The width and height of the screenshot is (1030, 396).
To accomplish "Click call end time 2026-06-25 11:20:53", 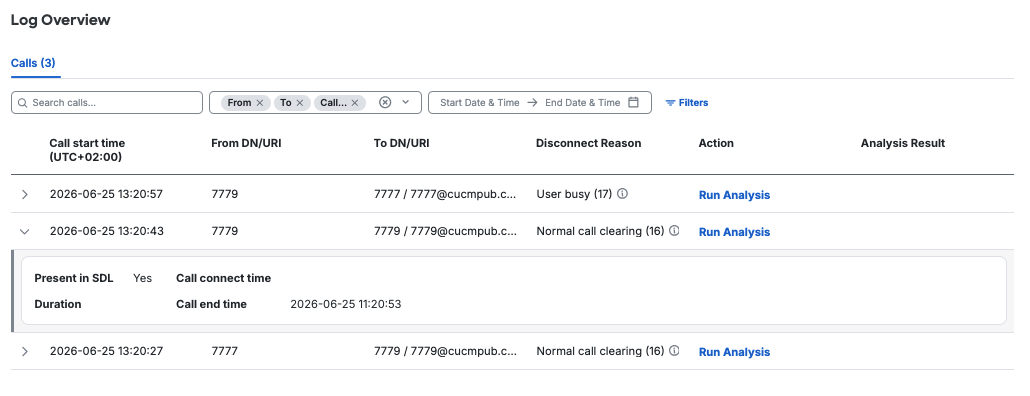I will tap(346, 304).
